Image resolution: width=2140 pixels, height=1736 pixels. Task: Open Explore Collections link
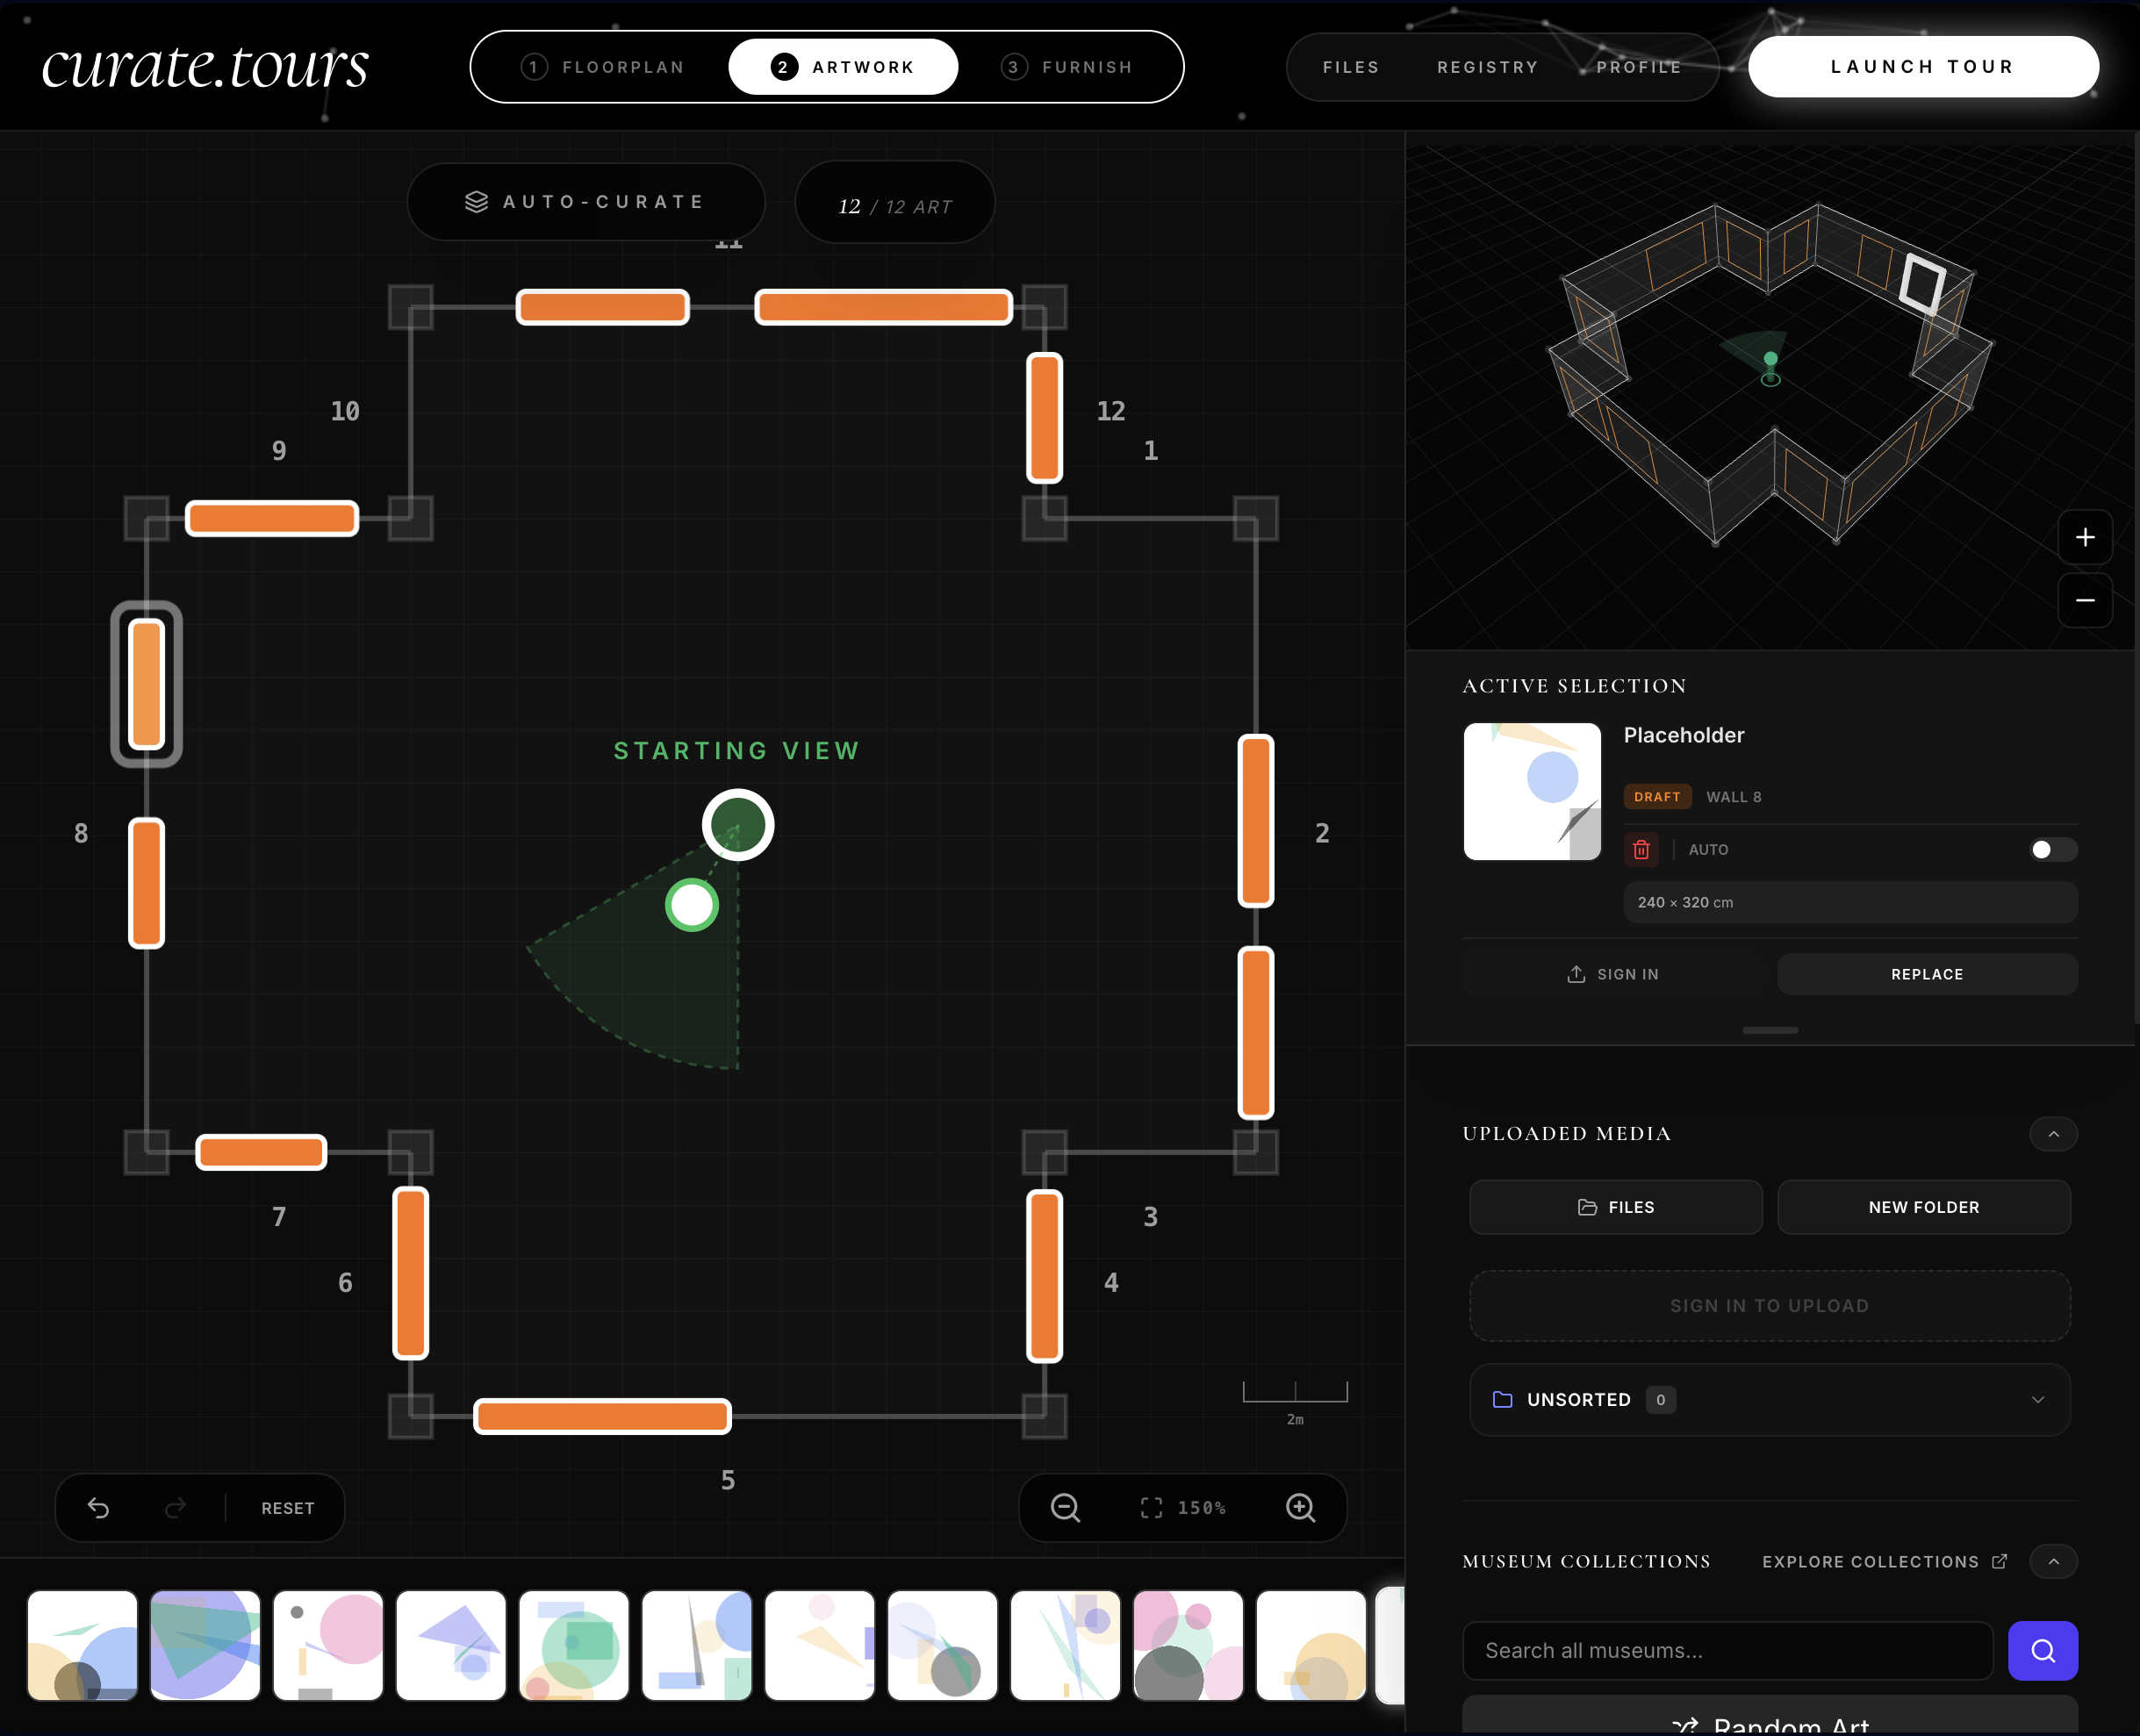(x=1884, y=1561)
